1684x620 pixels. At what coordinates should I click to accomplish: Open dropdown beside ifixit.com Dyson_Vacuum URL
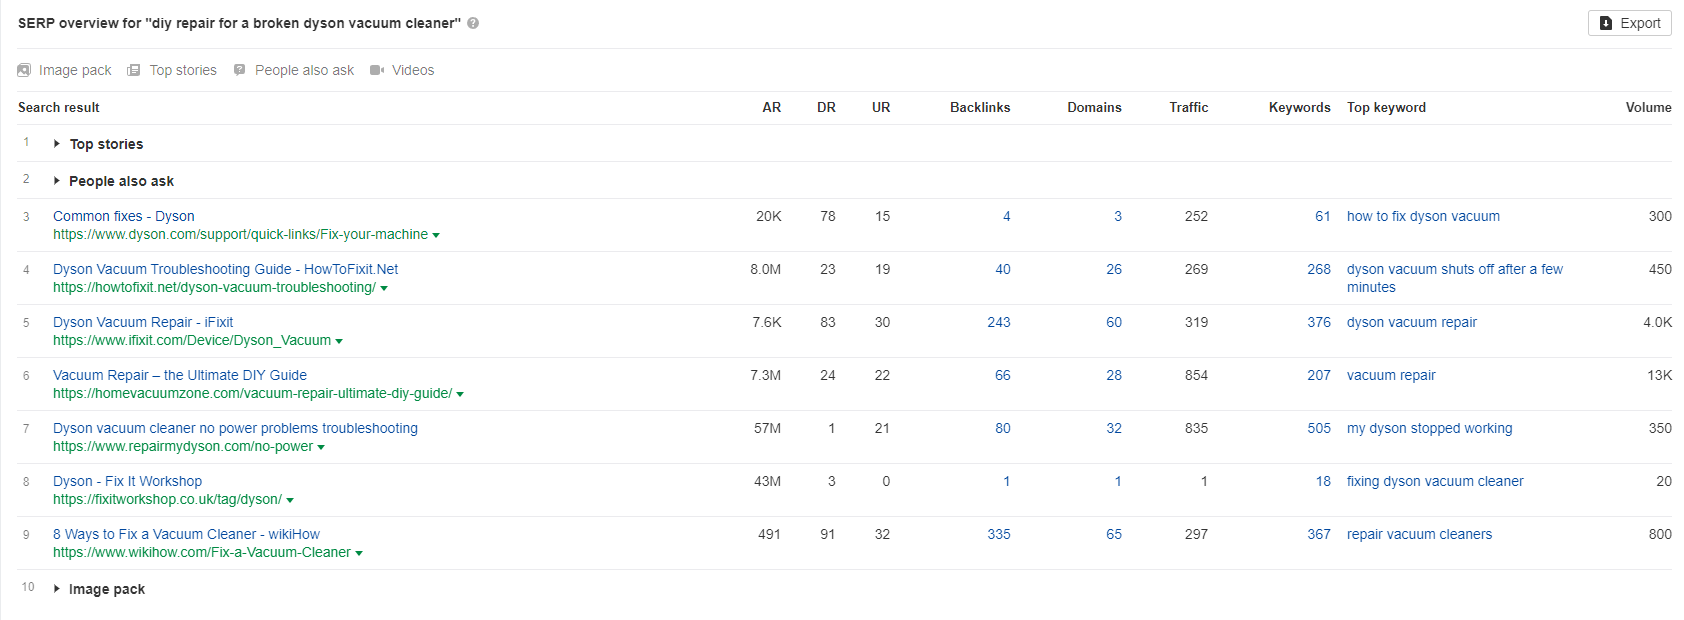339,341
